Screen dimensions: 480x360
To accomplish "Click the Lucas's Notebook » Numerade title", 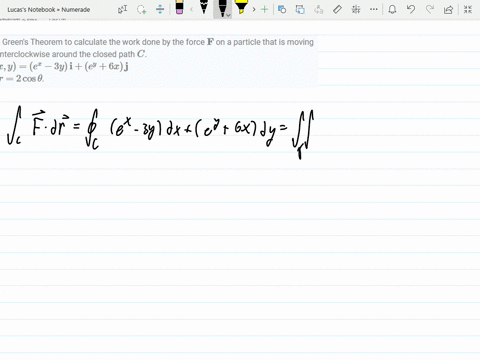I will pyautogui.click(x=49, y=10).
